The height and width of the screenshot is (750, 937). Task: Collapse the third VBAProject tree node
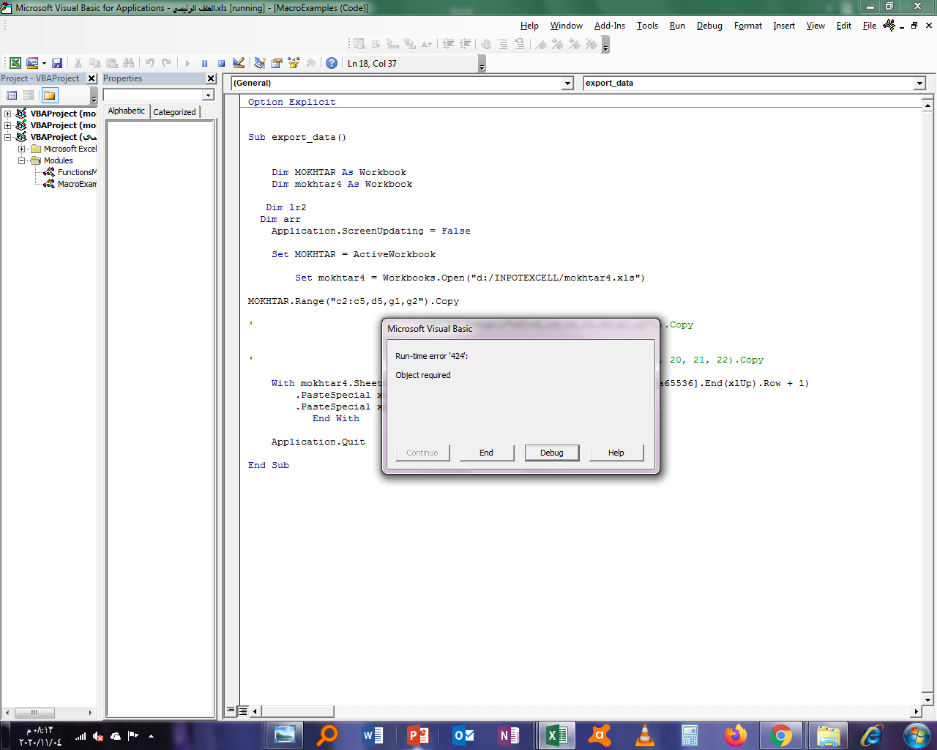(8, 137)
